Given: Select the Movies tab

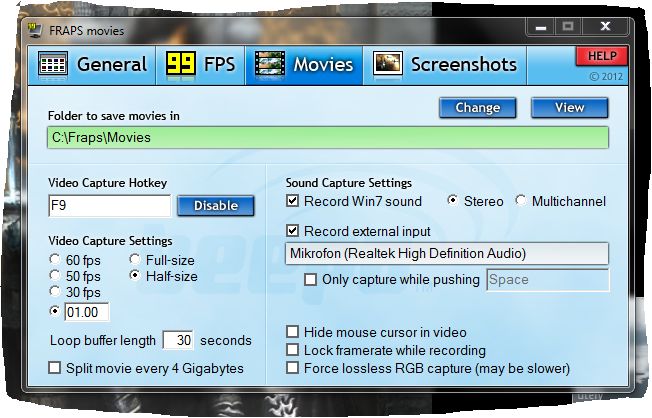Looking at the screenshot, I should 304,64.
